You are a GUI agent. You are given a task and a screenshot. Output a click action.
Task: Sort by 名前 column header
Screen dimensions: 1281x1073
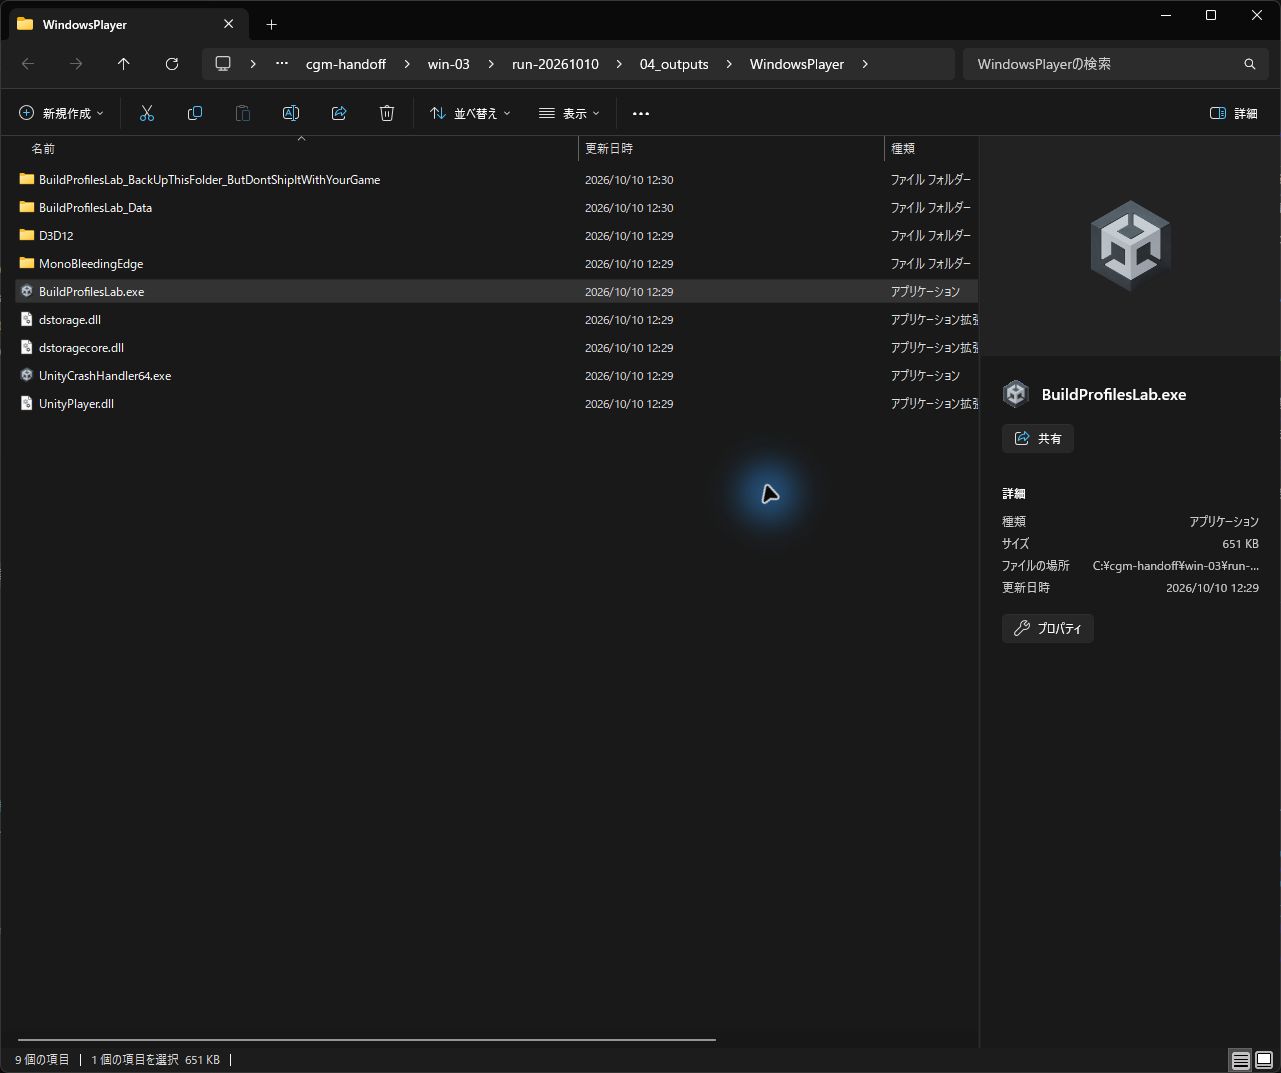pyautogui.click(x=298, y=148)
